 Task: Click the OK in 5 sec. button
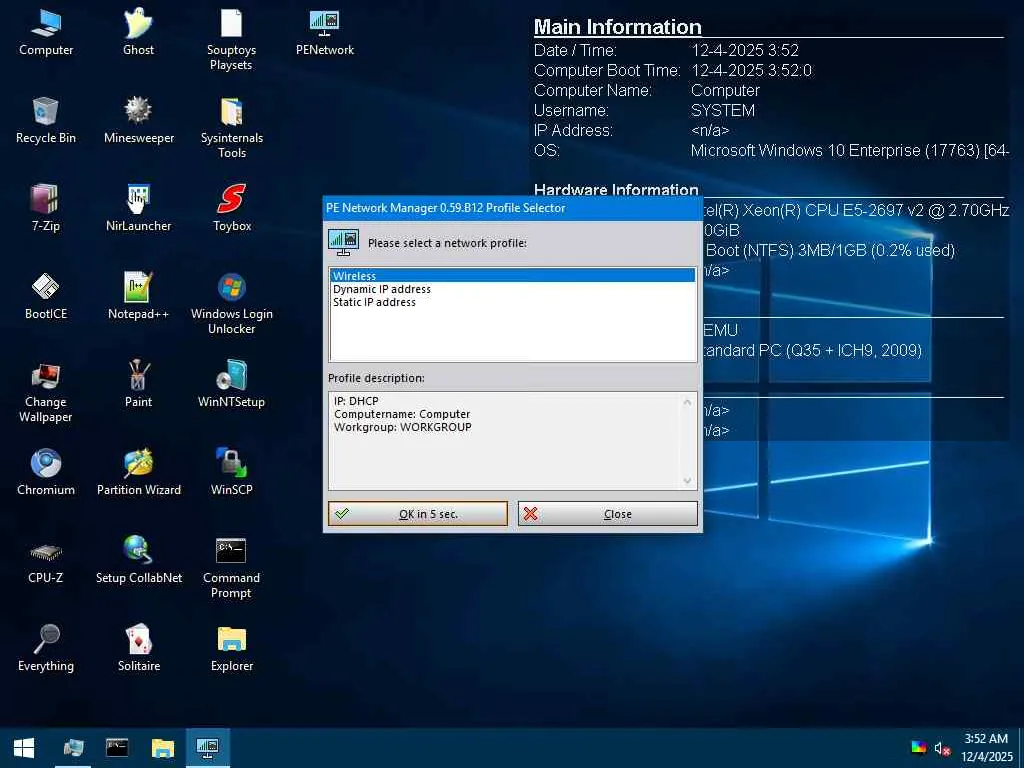pyautogui.click(x=418, y=514)
